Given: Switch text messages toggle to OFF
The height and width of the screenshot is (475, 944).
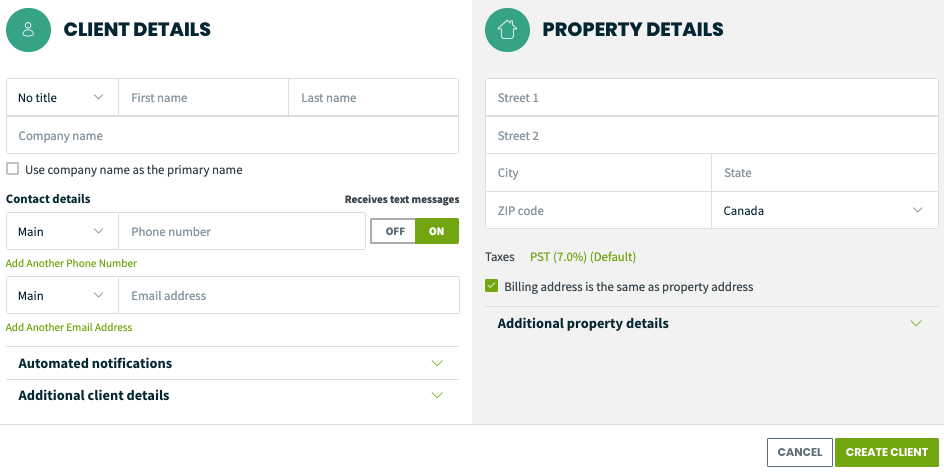Looking at the screenshot, I should pos(393,231).
